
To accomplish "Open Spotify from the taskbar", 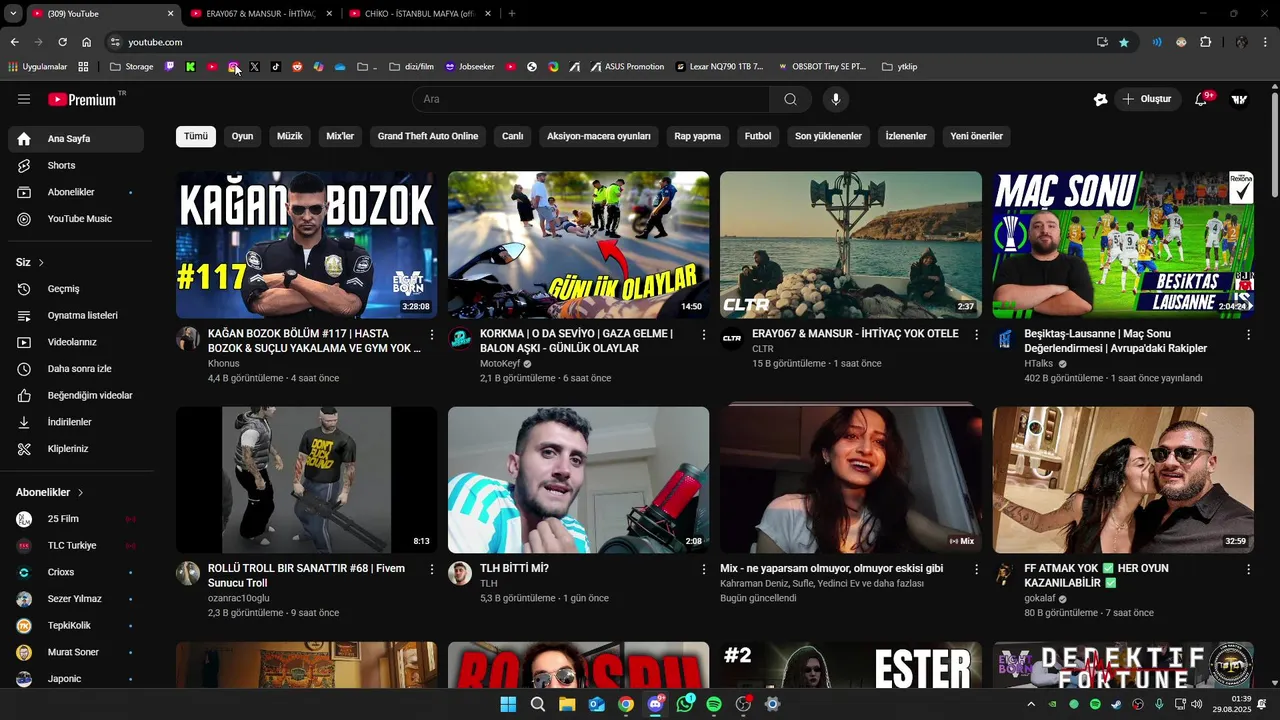I will tap(714, 704).
